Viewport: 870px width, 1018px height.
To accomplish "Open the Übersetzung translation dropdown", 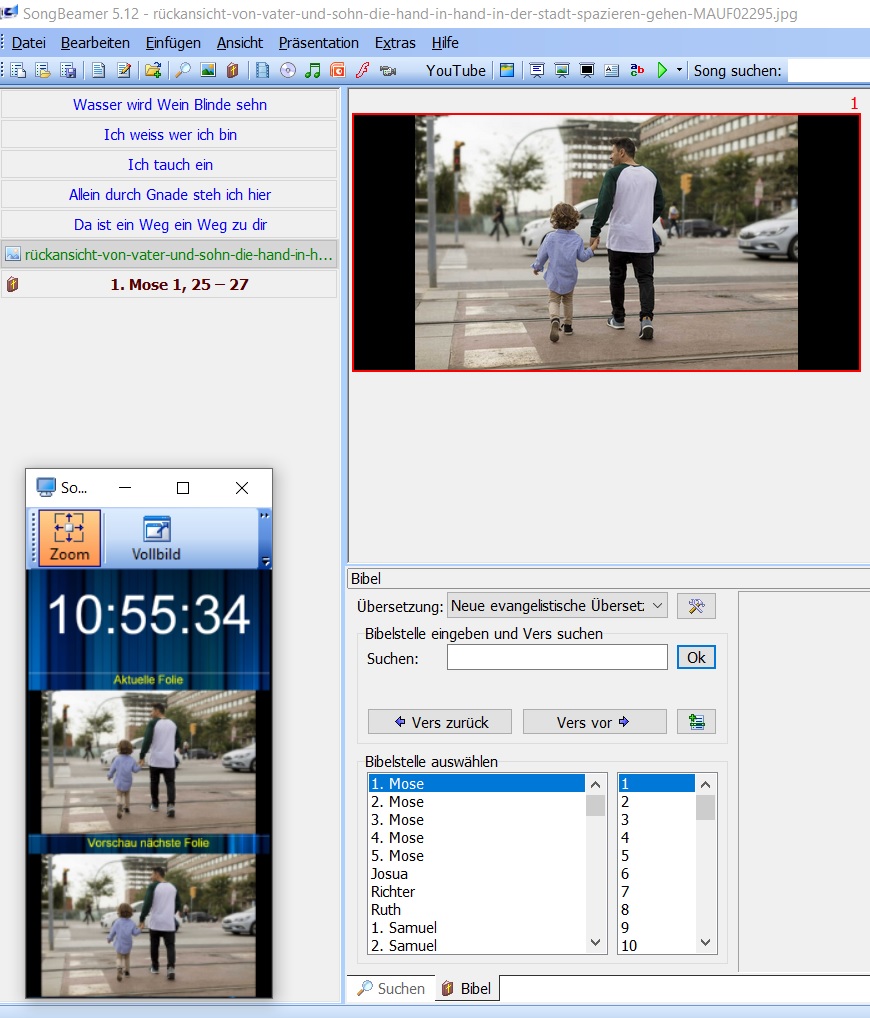I will pyautogui.click(x=557, y=606).
